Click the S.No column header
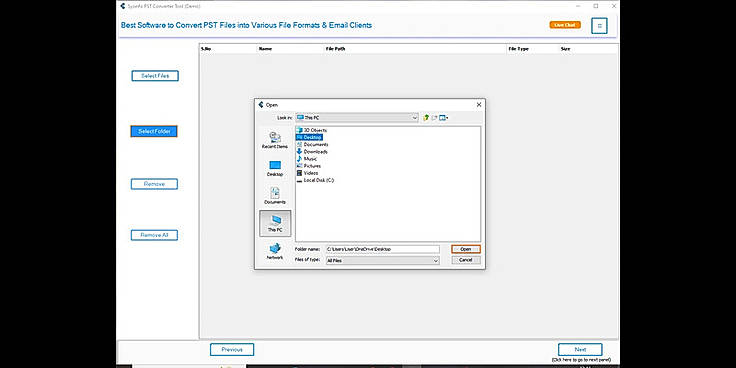 [206, 49]
